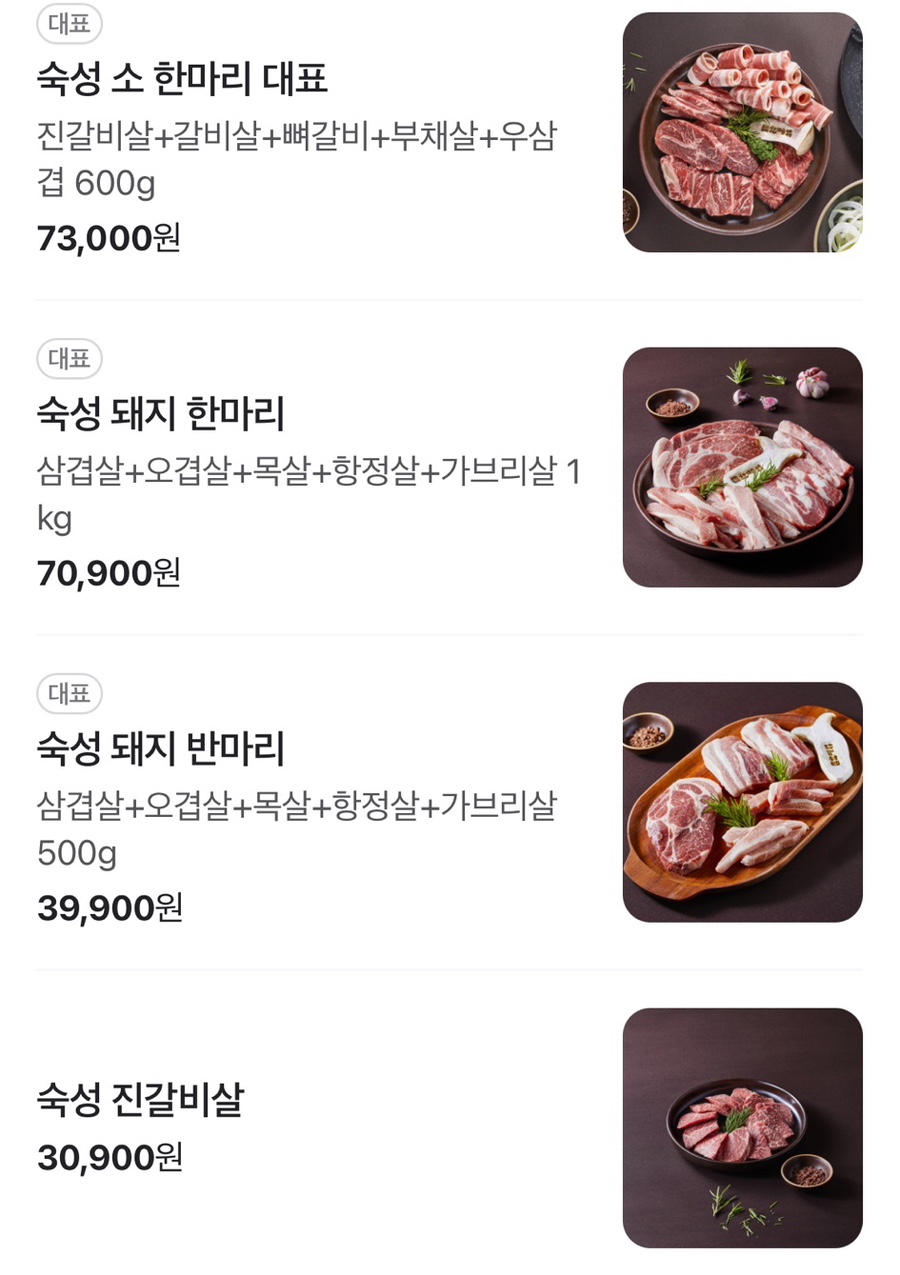Tap the 대표 badge above 숙성 돼지 반마리

coord(69,694)
